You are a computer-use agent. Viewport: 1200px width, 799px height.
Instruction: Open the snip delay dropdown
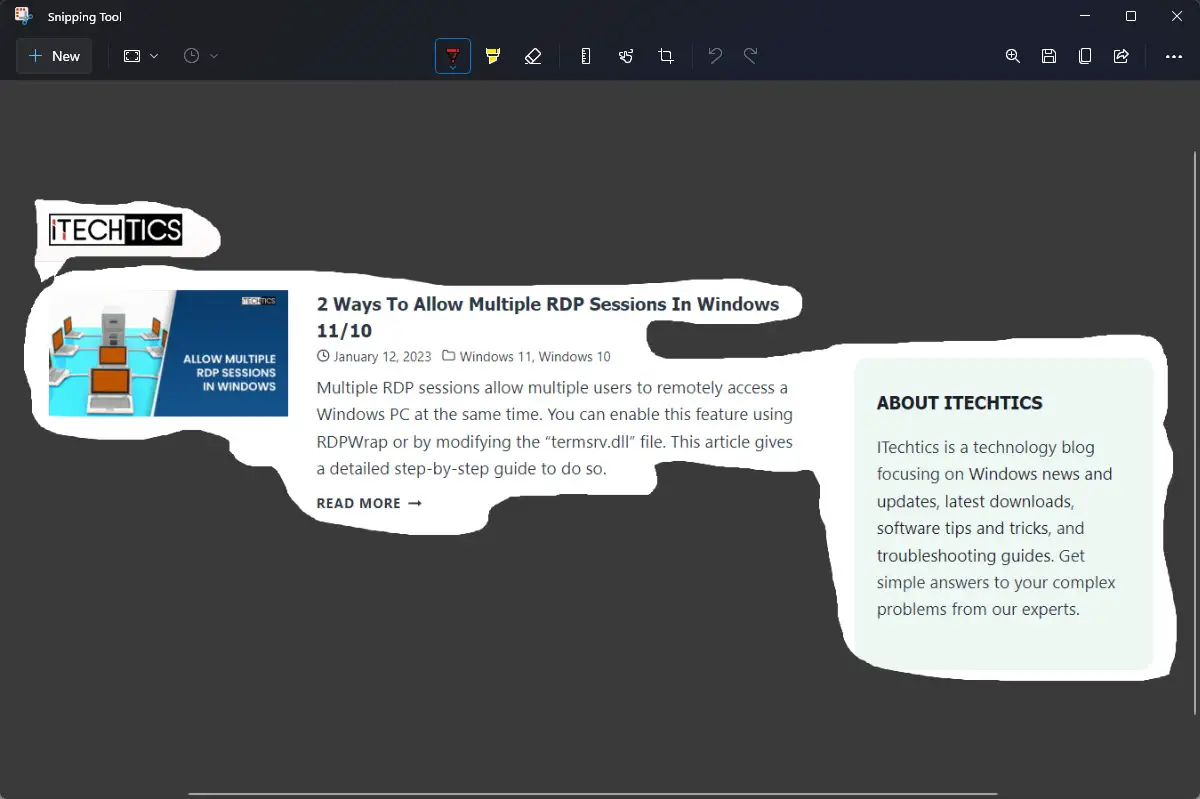click(212, 56)
